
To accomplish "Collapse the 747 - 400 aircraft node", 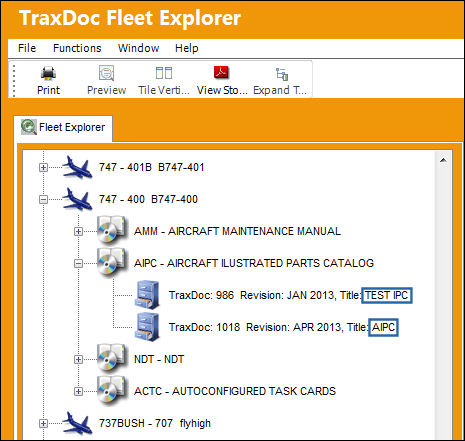I will [x=43, y=199].
